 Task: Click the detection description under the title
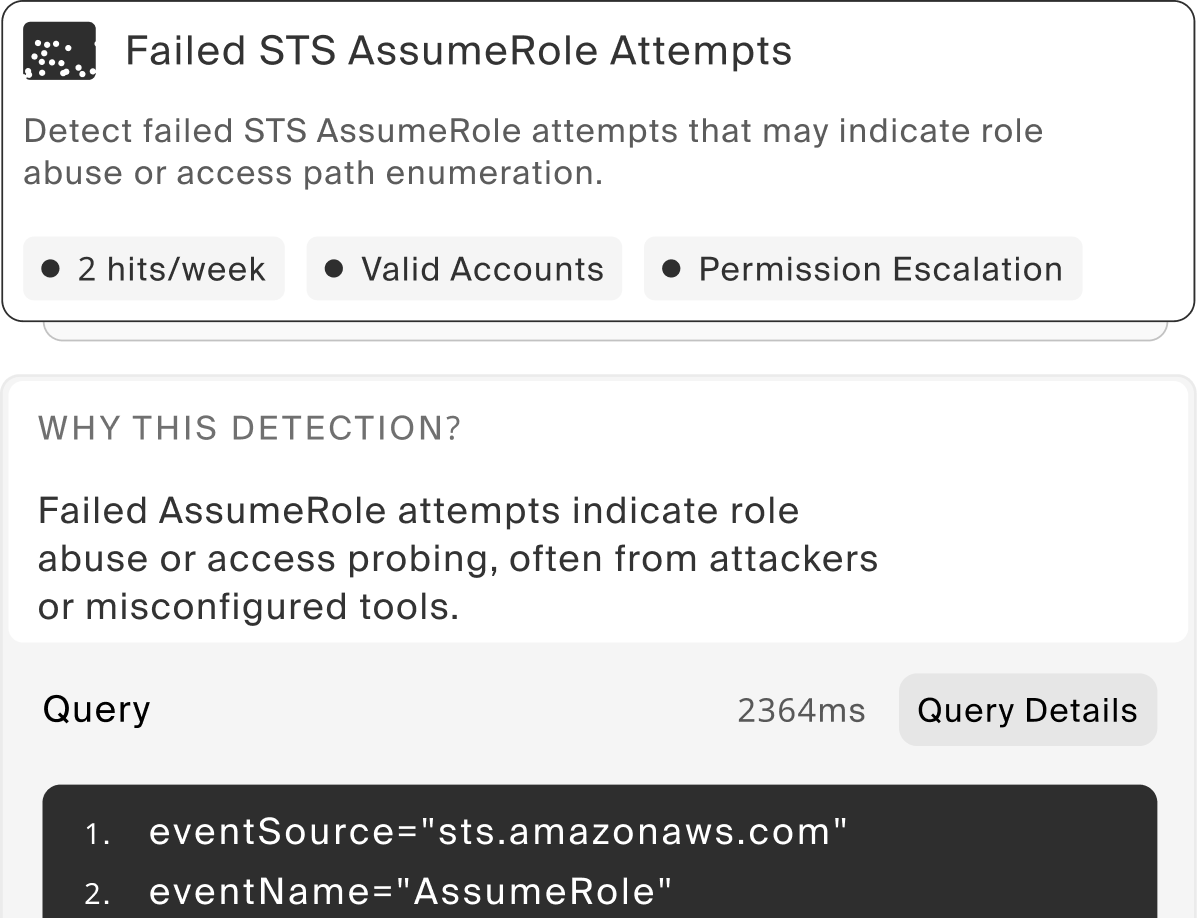[532, 152]
